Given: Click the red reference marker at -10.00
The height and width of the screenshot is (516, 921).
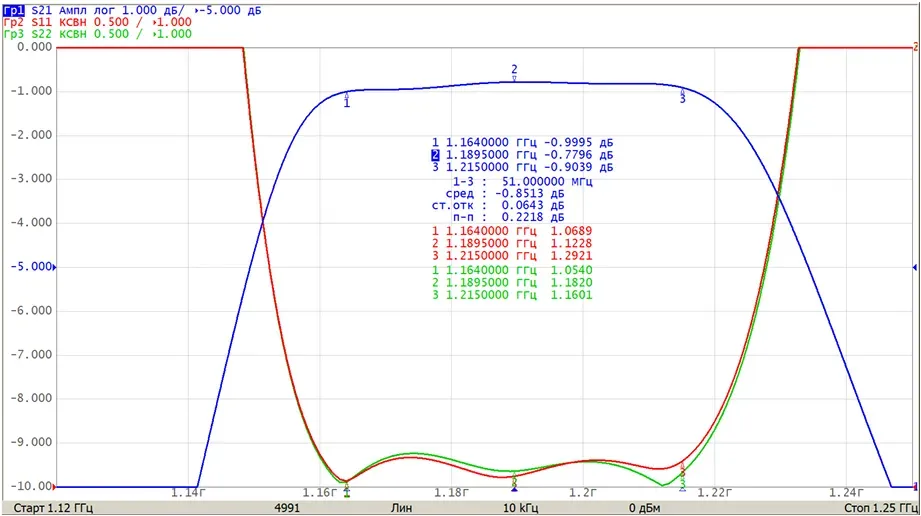Looking at the screenshot, I should point(55,487).
